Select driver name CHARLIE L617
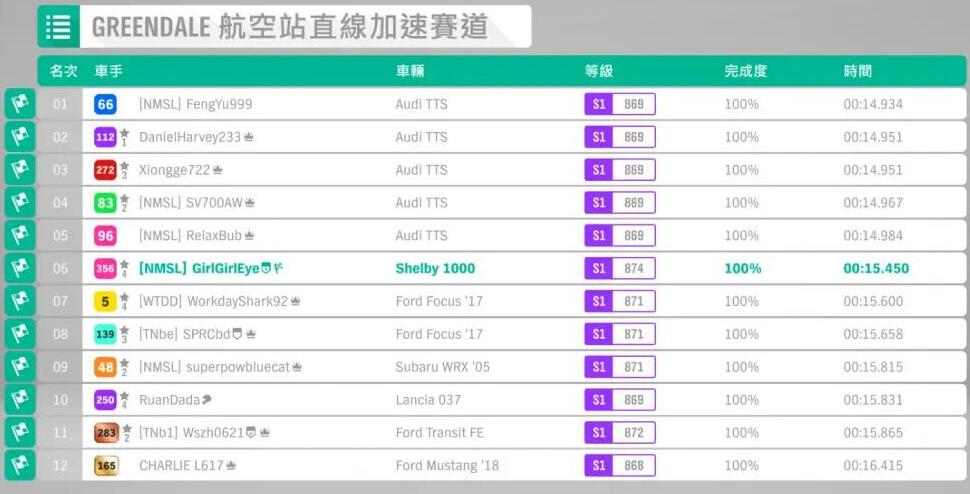The image size is (970, 494). point(181,466)
